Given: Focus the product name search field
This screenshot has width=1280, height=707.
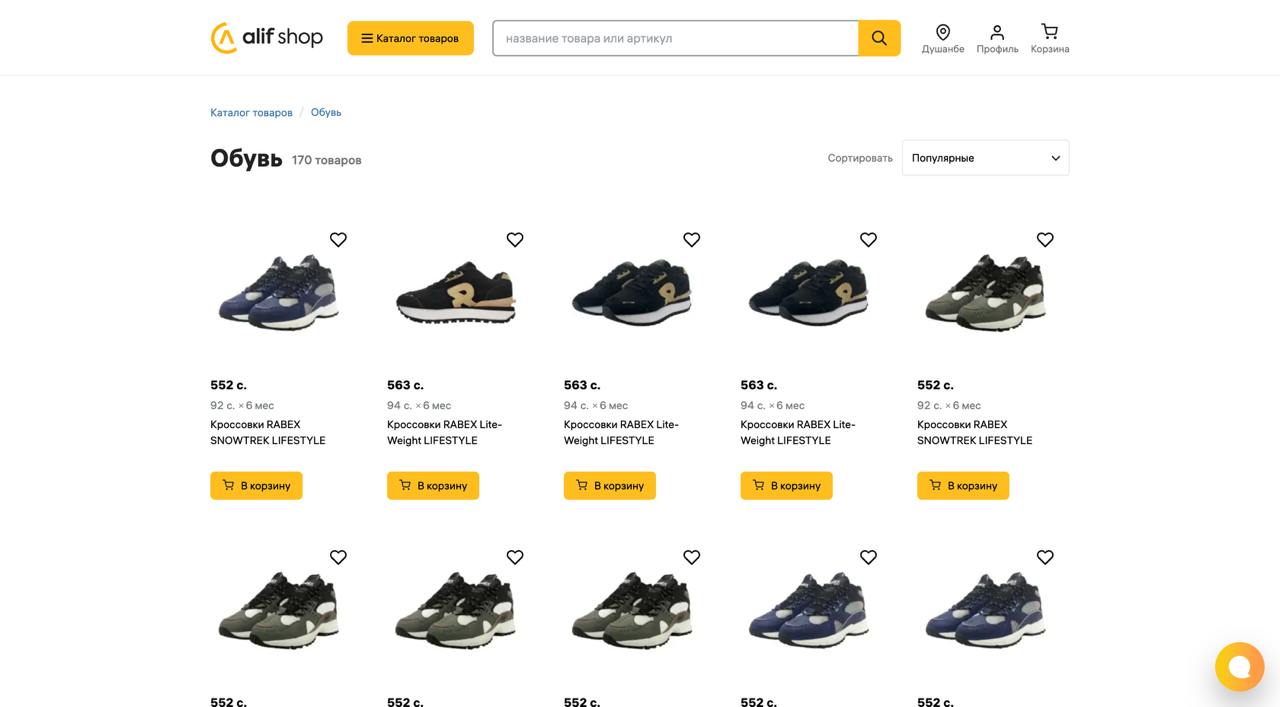Looking at the screenshot, I should (x=675, y=38).
